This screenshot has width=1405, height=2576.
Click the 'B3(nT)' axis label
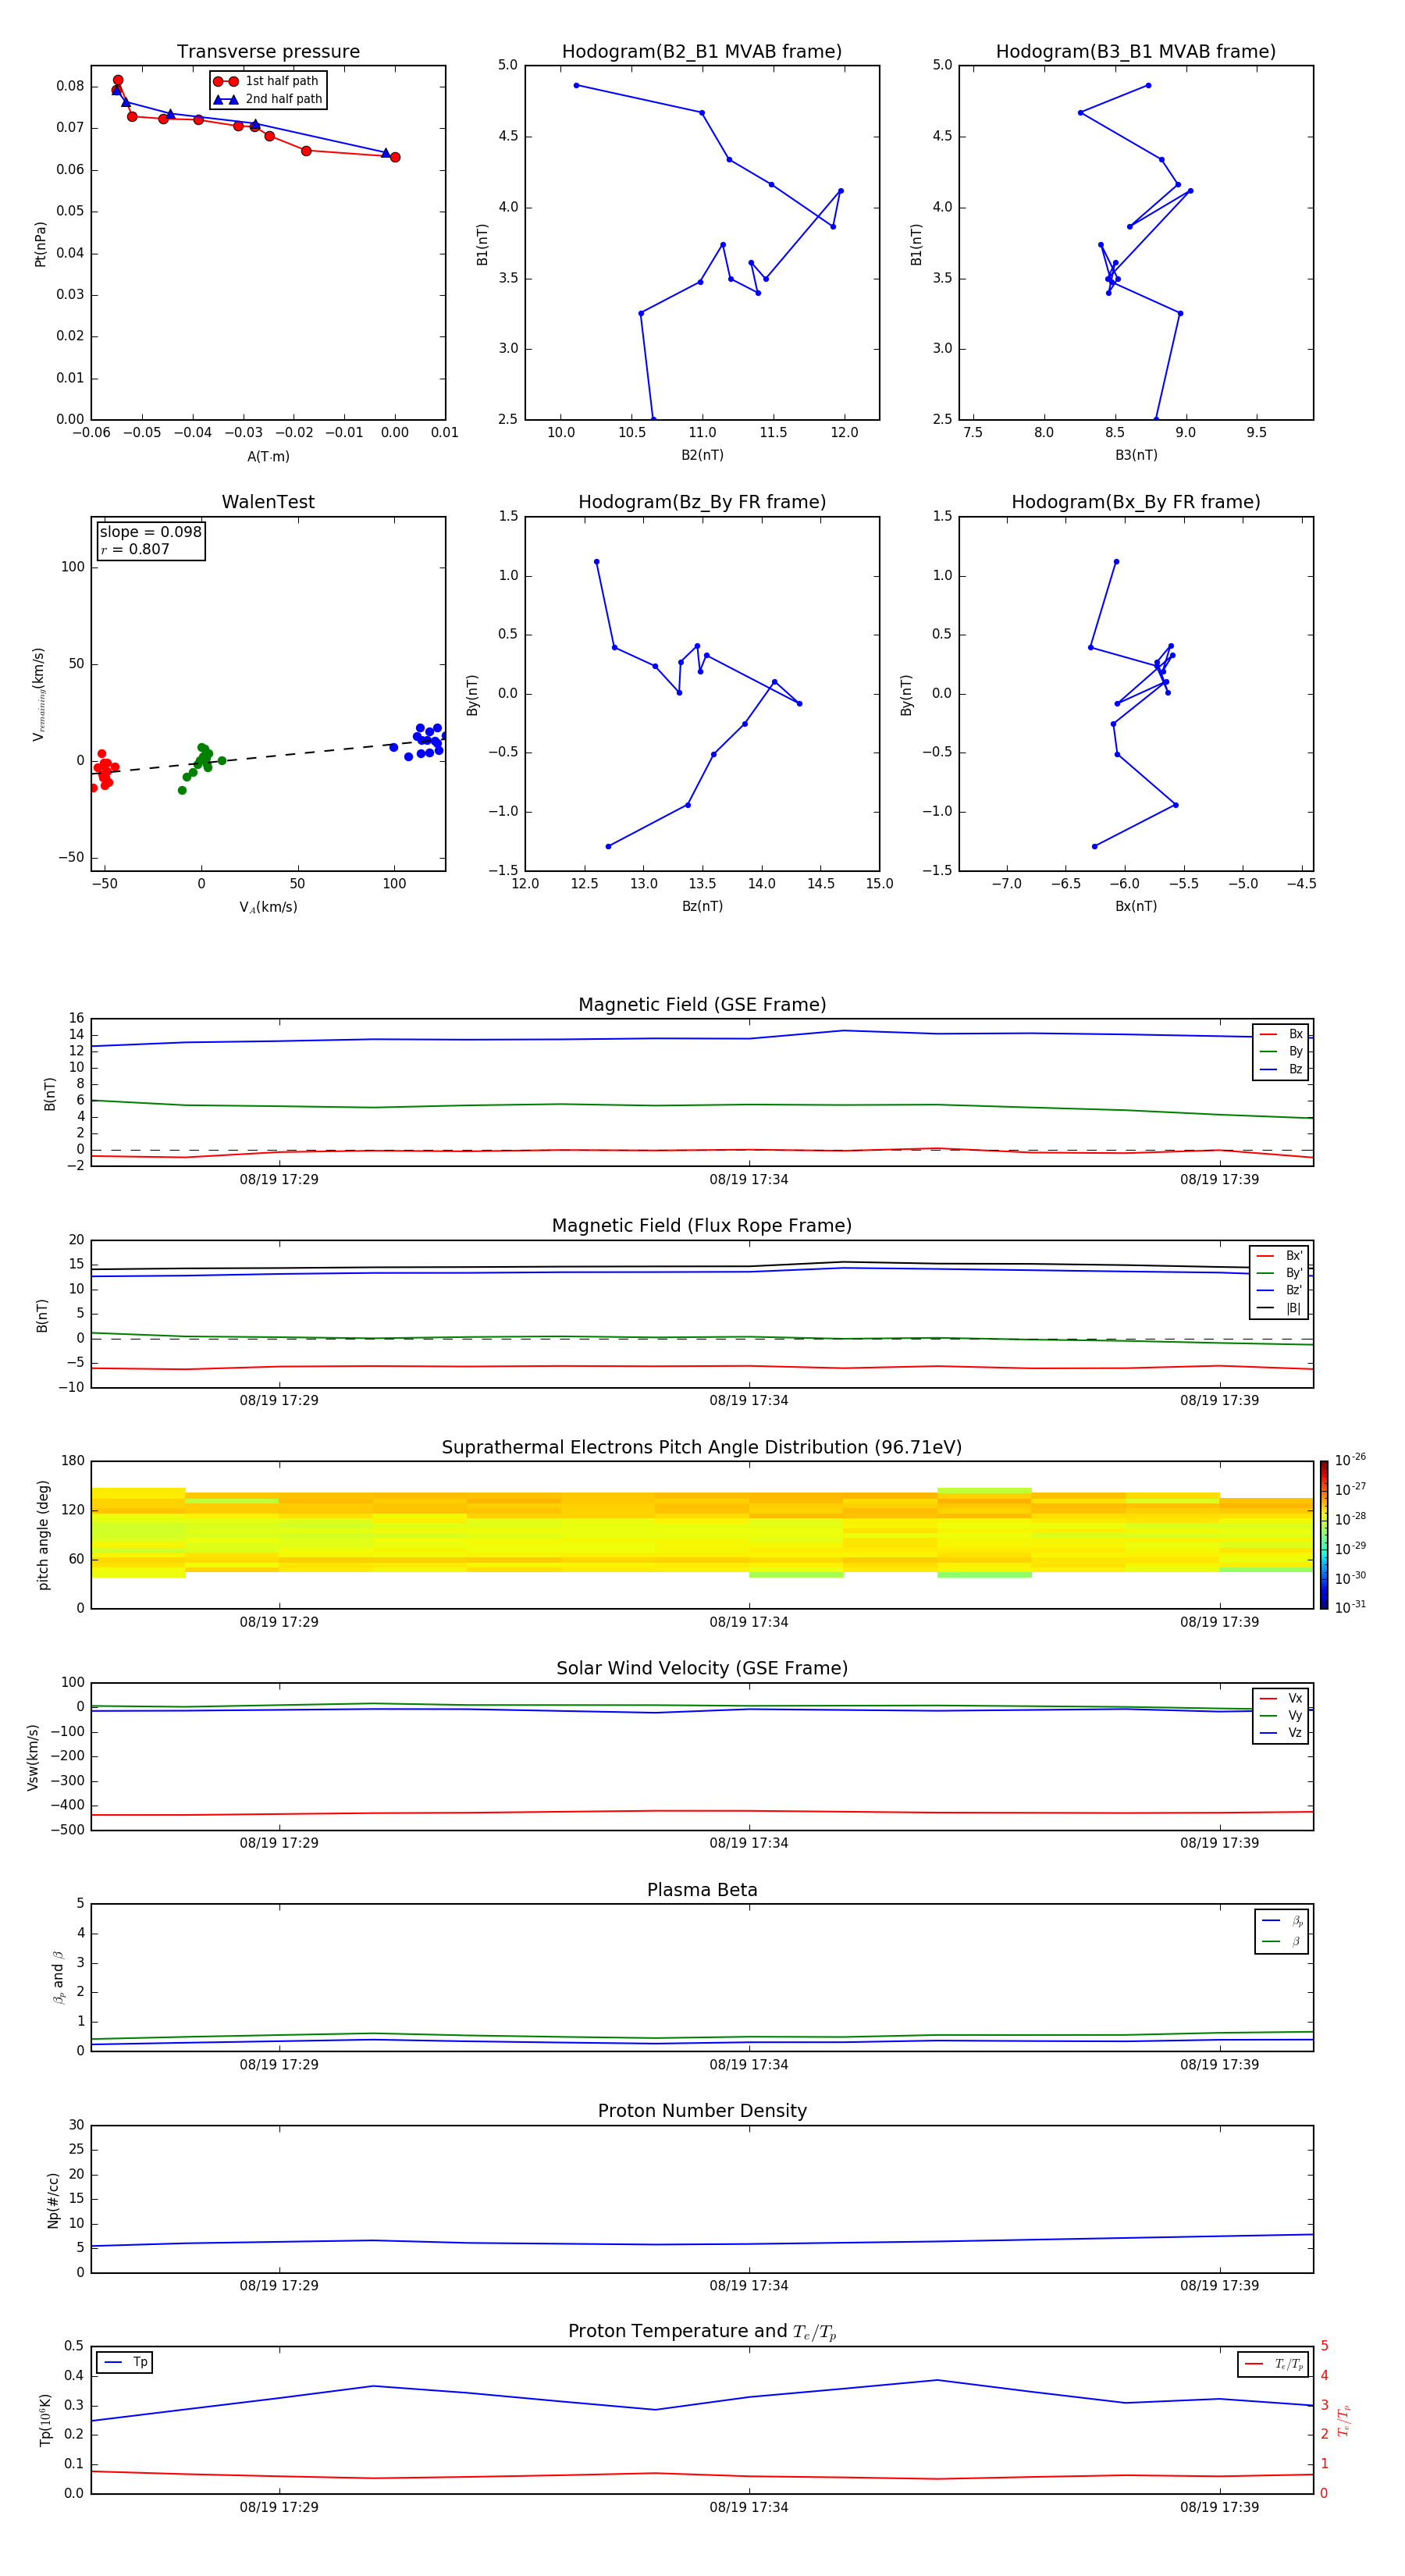(x=1136, y=455)
